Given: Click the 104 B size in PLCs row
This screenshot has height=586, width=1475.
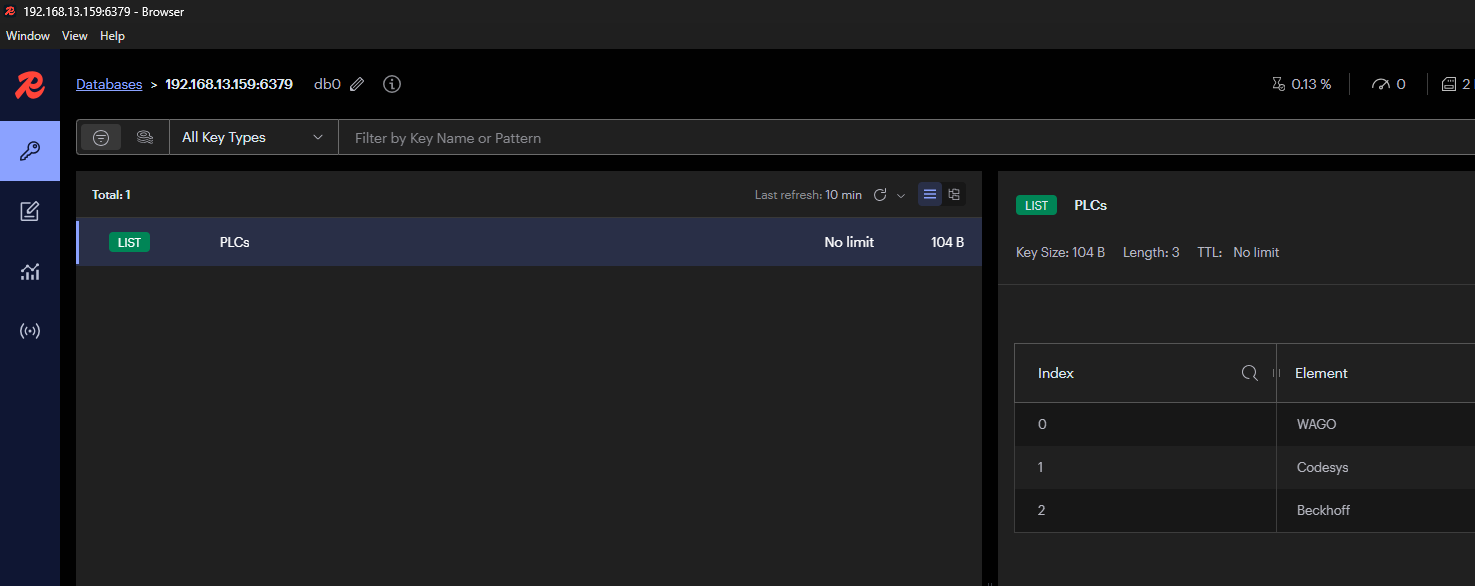Looking at the screenshot, I should coord(948,242).
